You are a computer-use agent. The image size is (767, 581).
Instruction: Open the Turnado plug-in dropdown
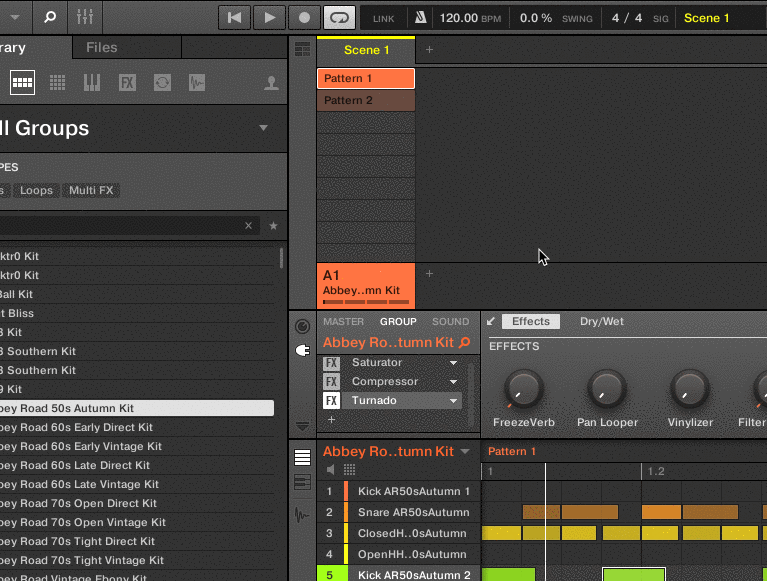pos(453,401)
